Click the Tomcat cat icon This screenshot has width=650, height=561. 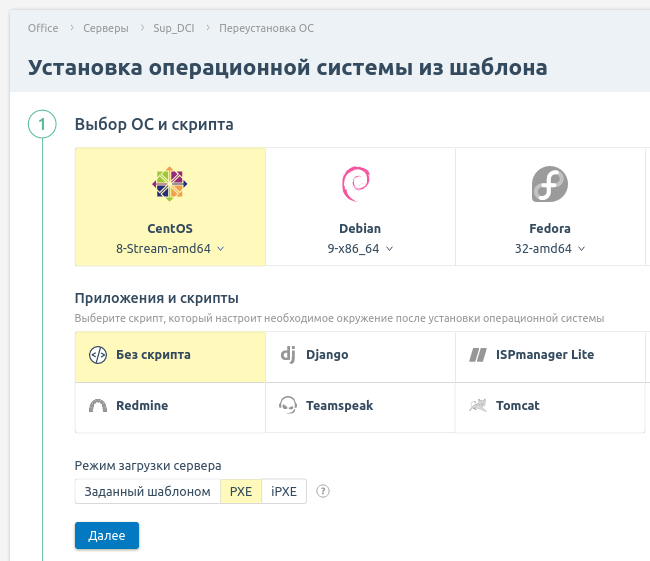point(478,405)
